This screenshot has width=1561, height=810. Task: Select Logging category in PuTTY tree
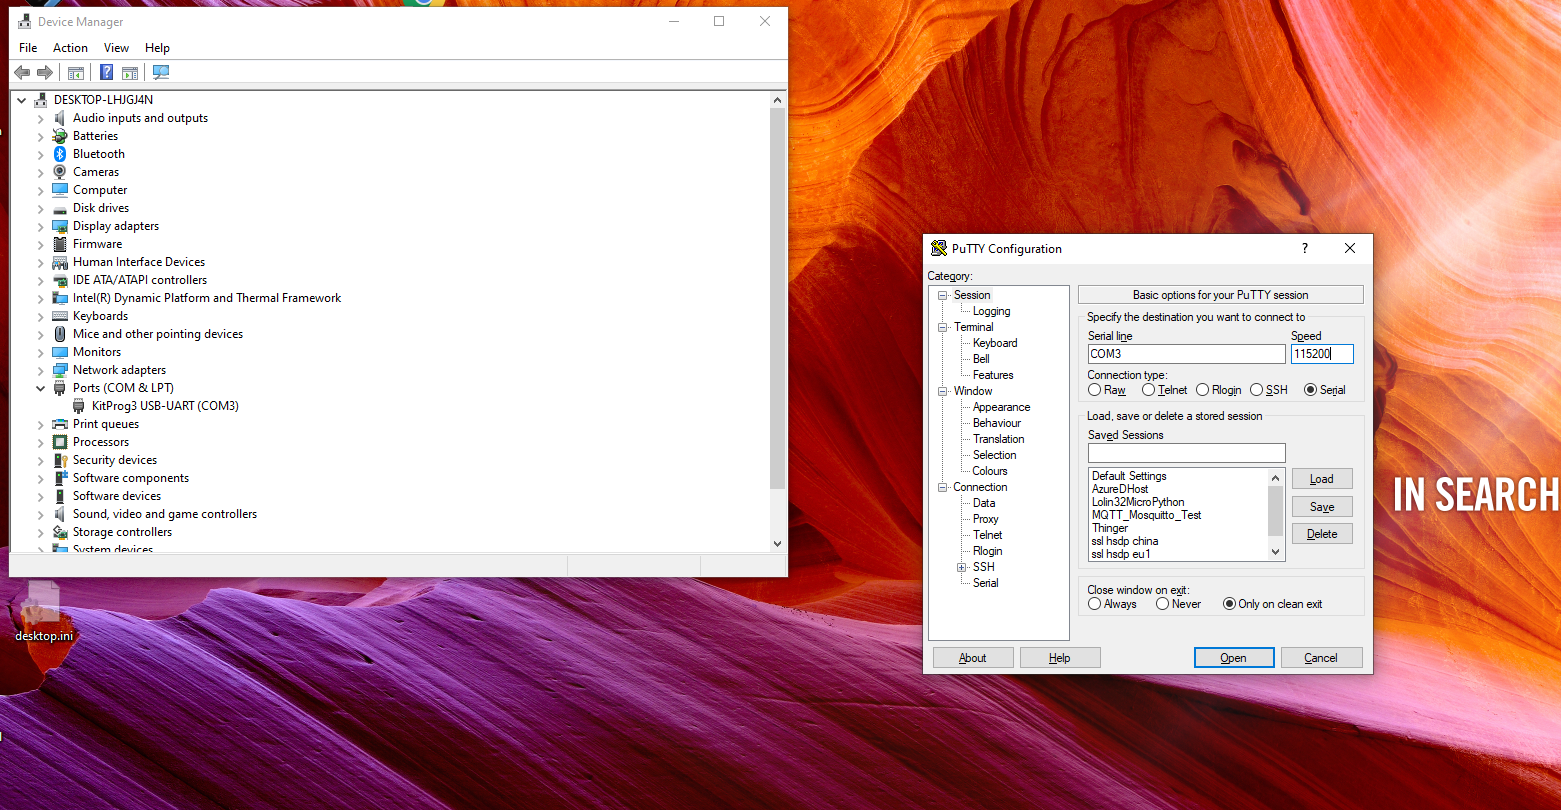[x=991, y=311]
